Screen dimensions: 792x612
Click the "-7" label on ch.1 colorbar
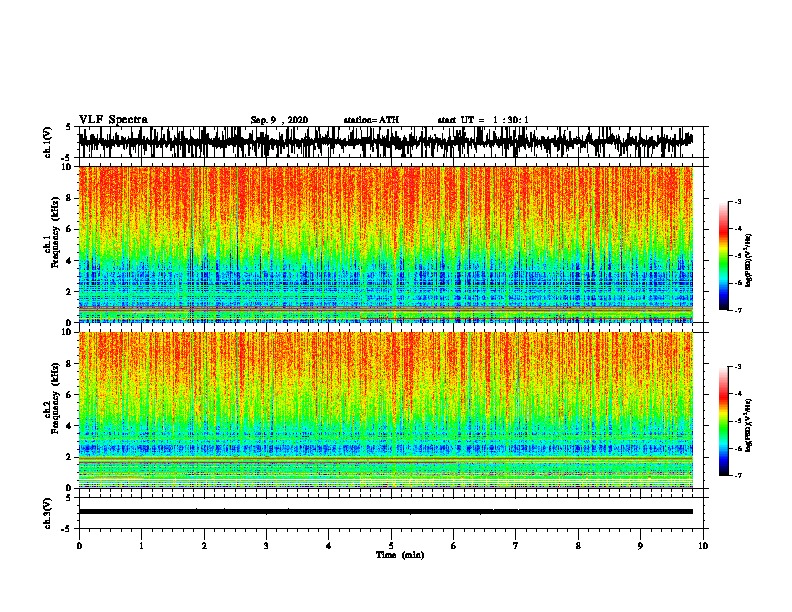pyautogui.click(x=737, y=310)
